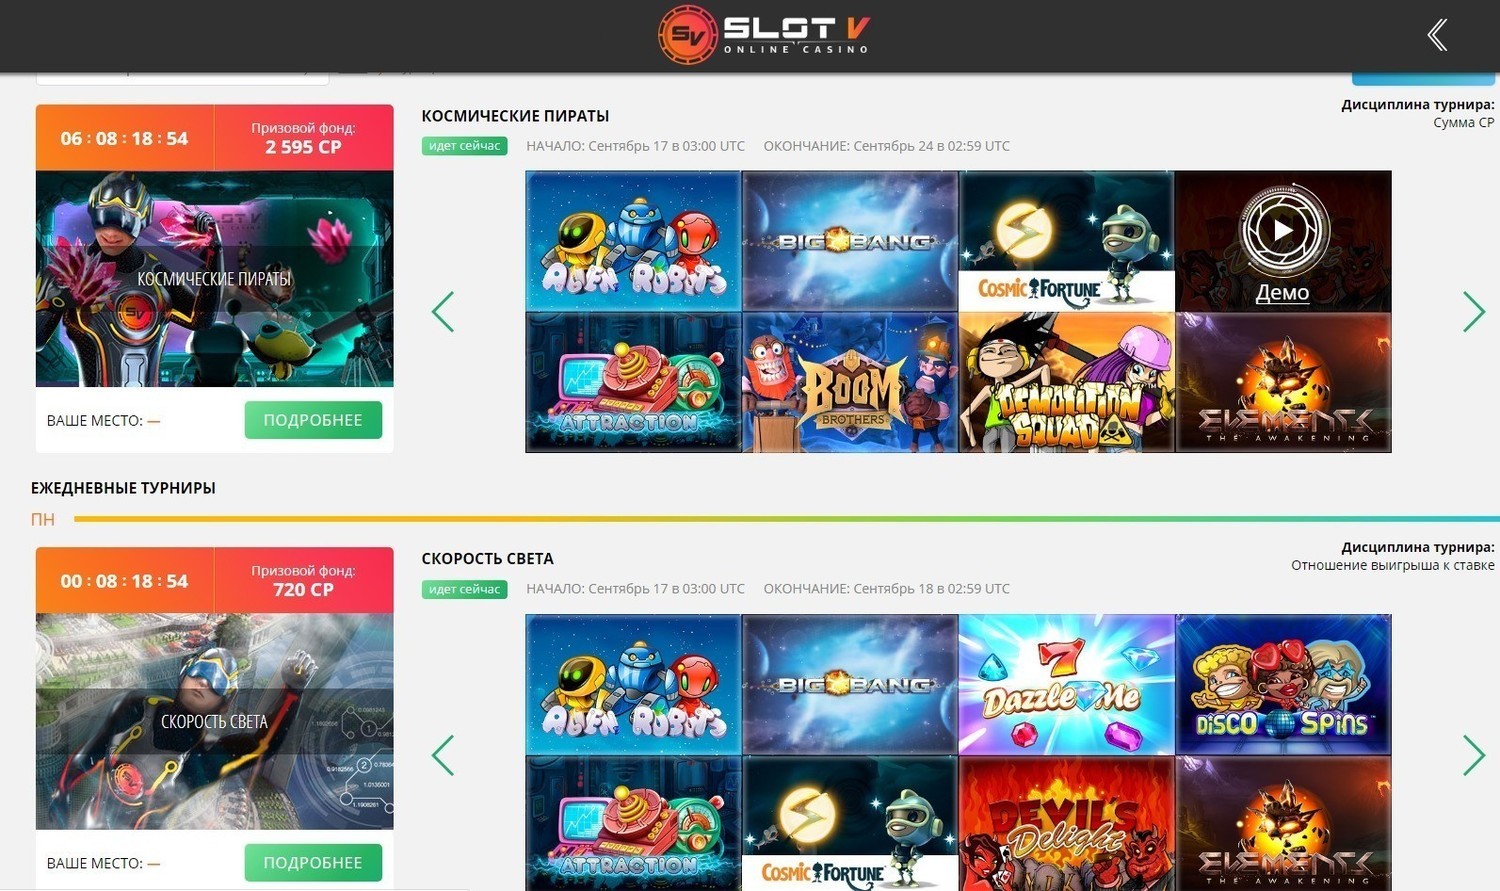Screen dimensions: 1500x891
Task: Show next games in Космические Пираты carousel
Action: tap(1473, 312)
